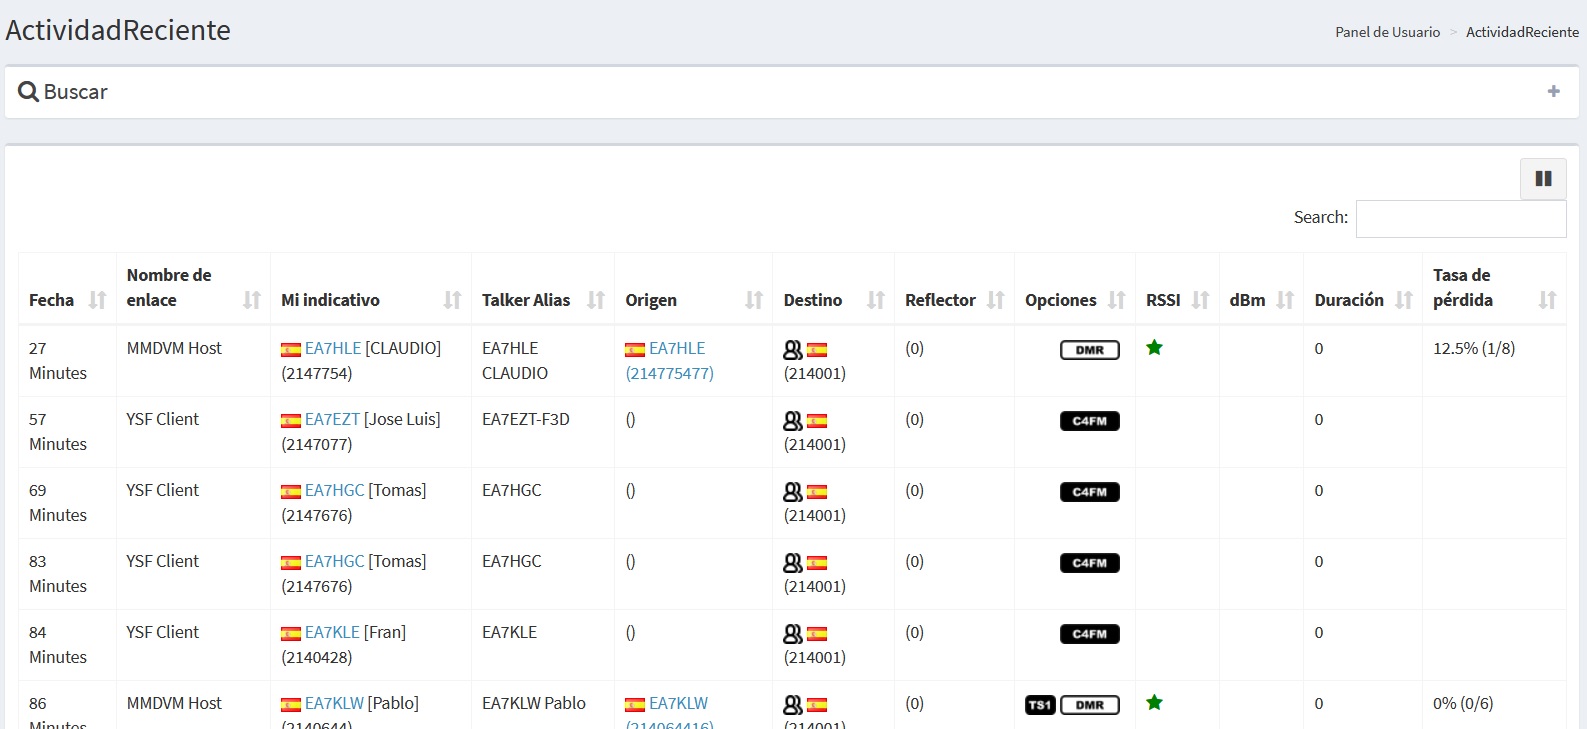The width and height of the screenshot is (1587, 729).
Task: Click the Talker Alias sort arrows
Action: (596, 300)
